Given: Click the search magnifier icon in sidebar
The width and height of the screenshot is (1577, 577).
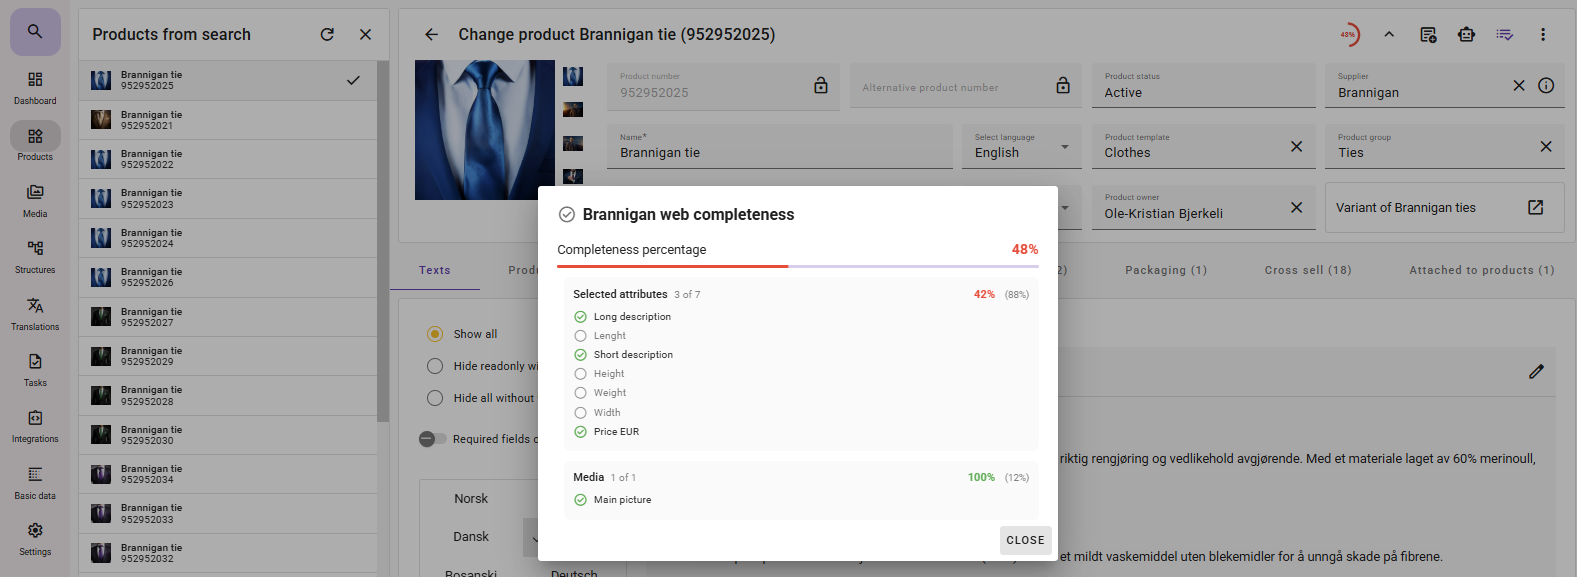Looking at the screenshot, I should [x=35, y=32].
